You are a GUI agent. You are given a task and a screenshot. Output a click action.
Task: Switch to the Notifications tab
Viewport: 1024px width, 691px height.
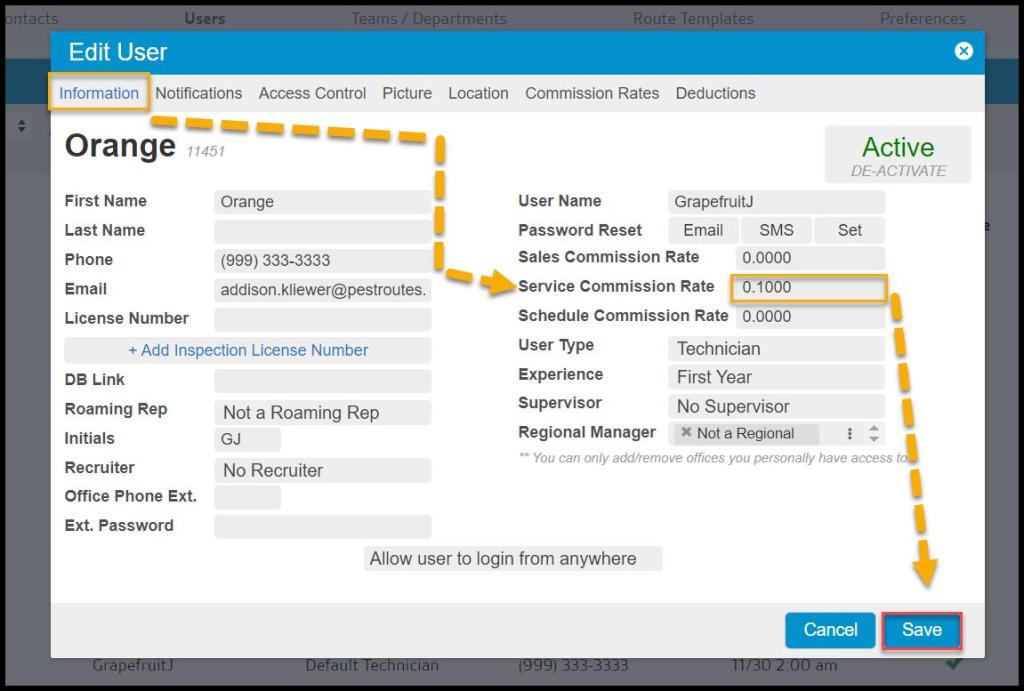pos(198,93)
